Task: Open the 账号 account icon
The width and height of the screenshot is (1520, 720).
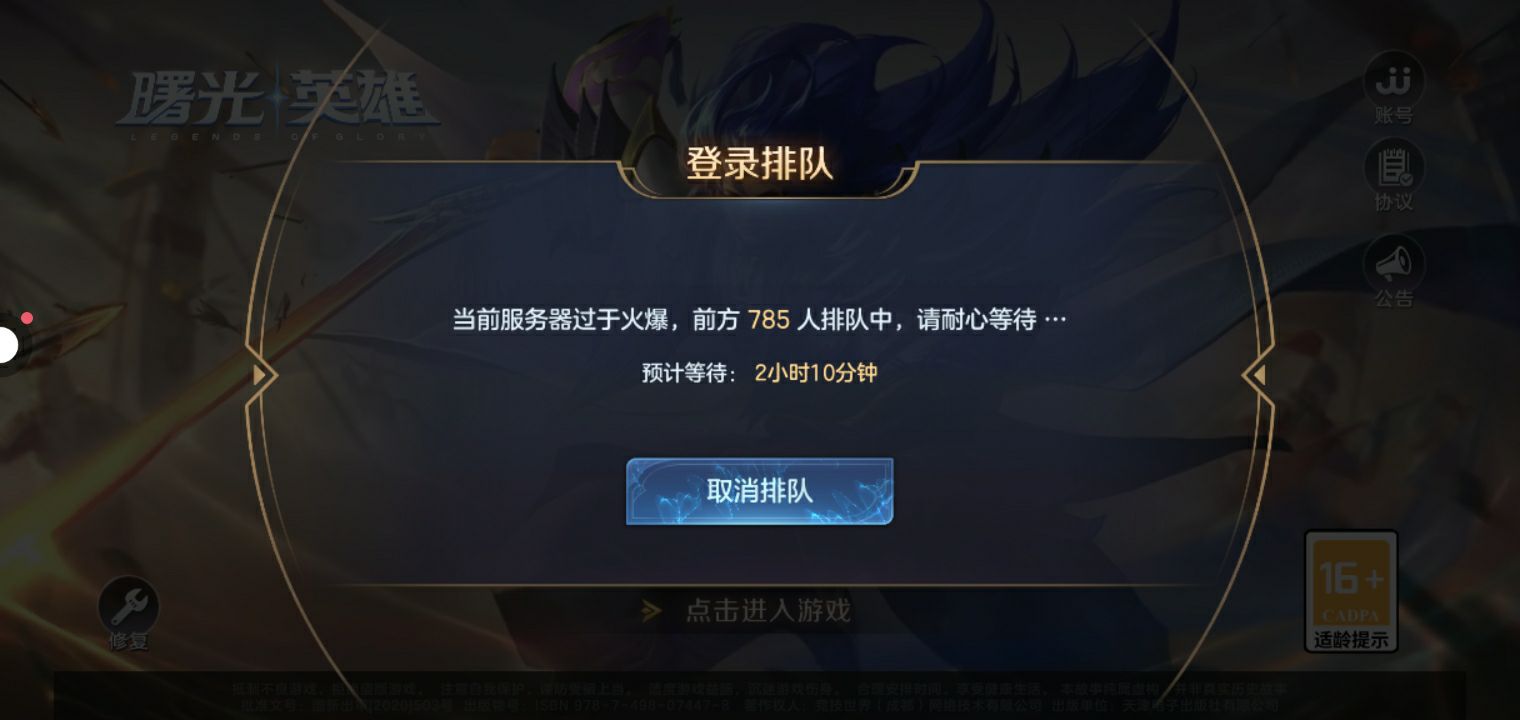Action: tap(1394, 88)
